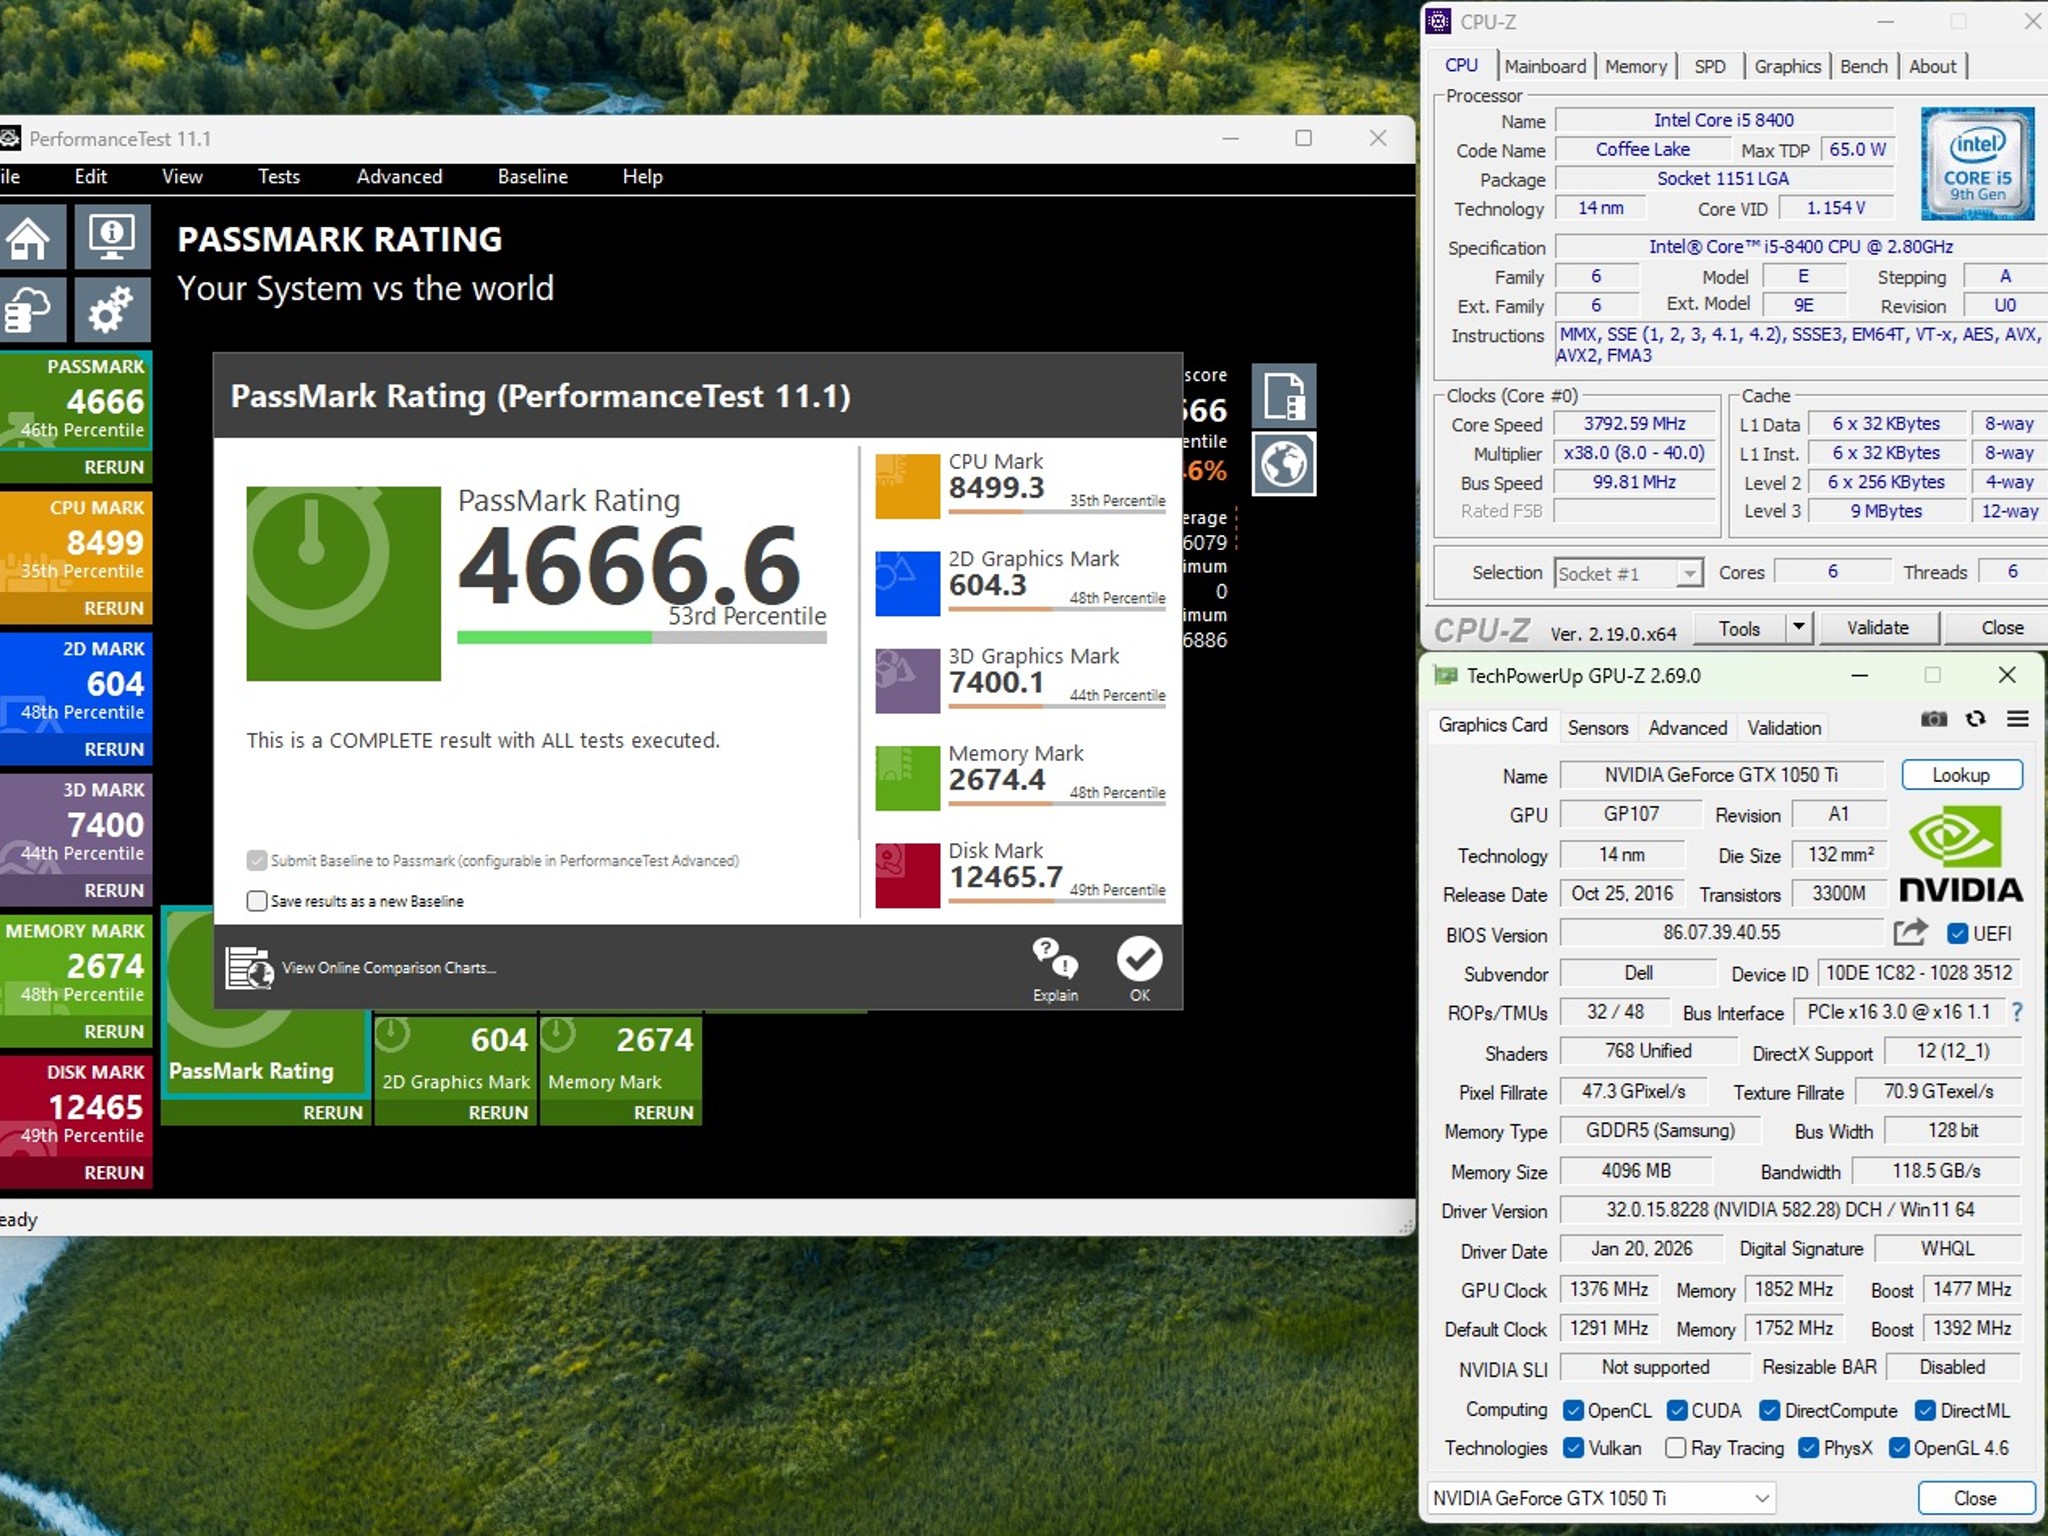Toggle the DirectML checkbox
The image size is (2048, 1536).
[1925, 1410]
